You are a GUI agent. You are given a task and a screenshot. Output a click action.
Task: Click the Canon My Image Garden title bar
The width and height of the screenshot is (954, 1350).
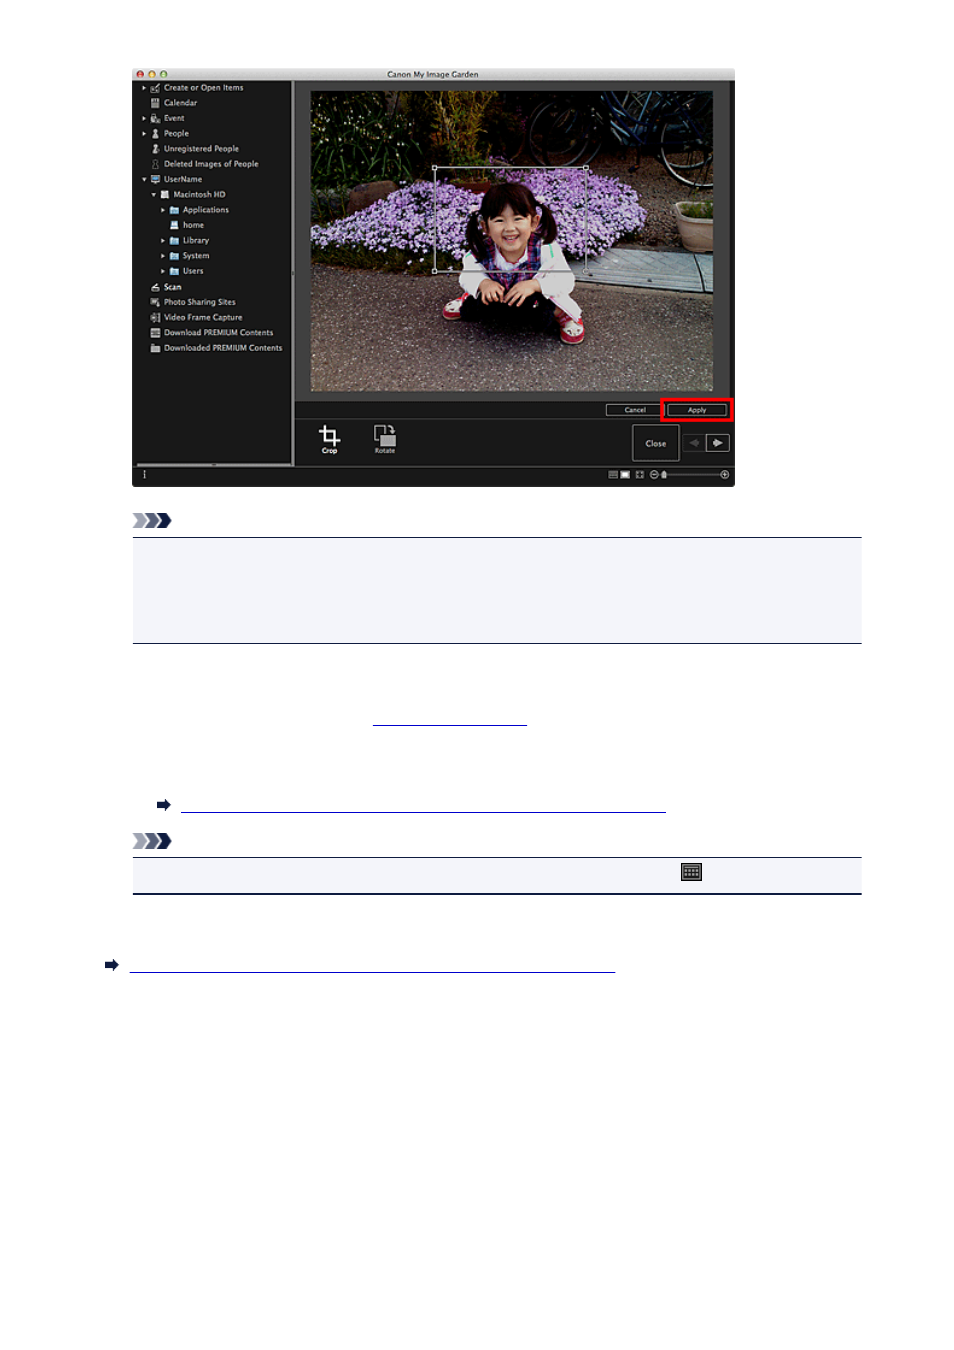(x=433, y=74)
